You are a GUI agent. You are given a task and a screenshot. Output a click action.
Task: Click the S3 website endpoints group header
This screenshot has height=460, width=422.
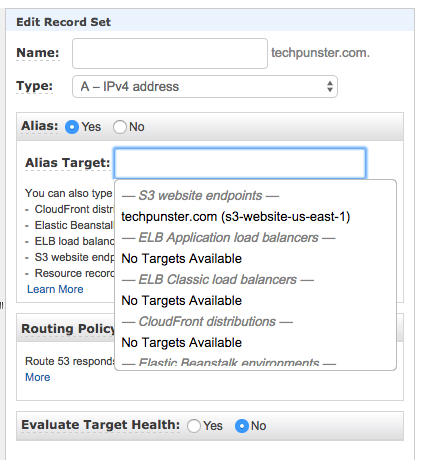[200, 196]
